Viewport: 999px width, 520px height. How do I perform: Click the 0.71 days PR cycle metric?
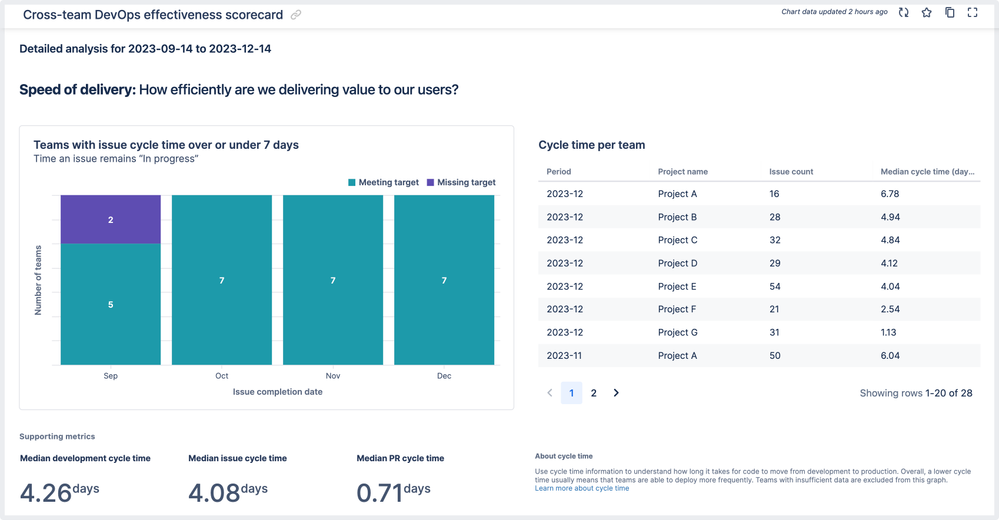393,492
